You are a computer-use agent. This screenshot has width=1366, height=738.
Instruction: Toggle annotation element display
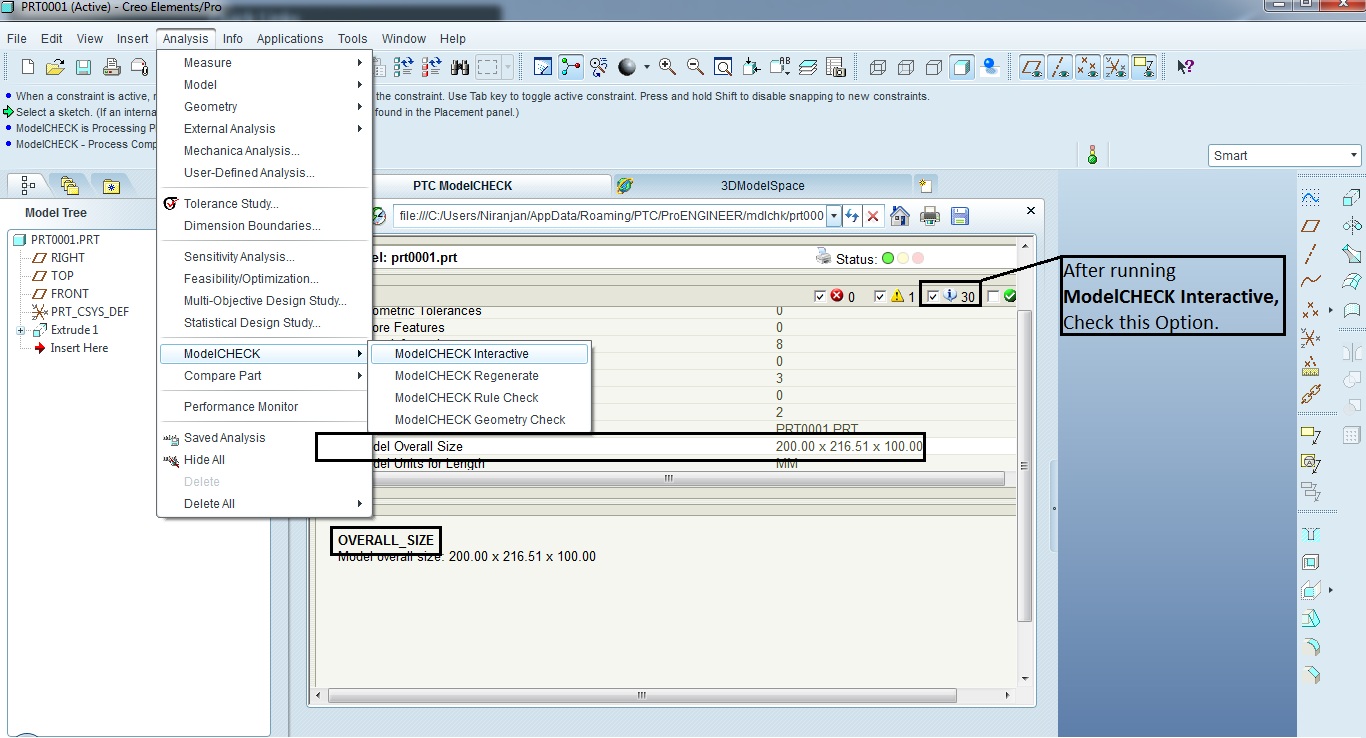click(x=1145, y=67)
